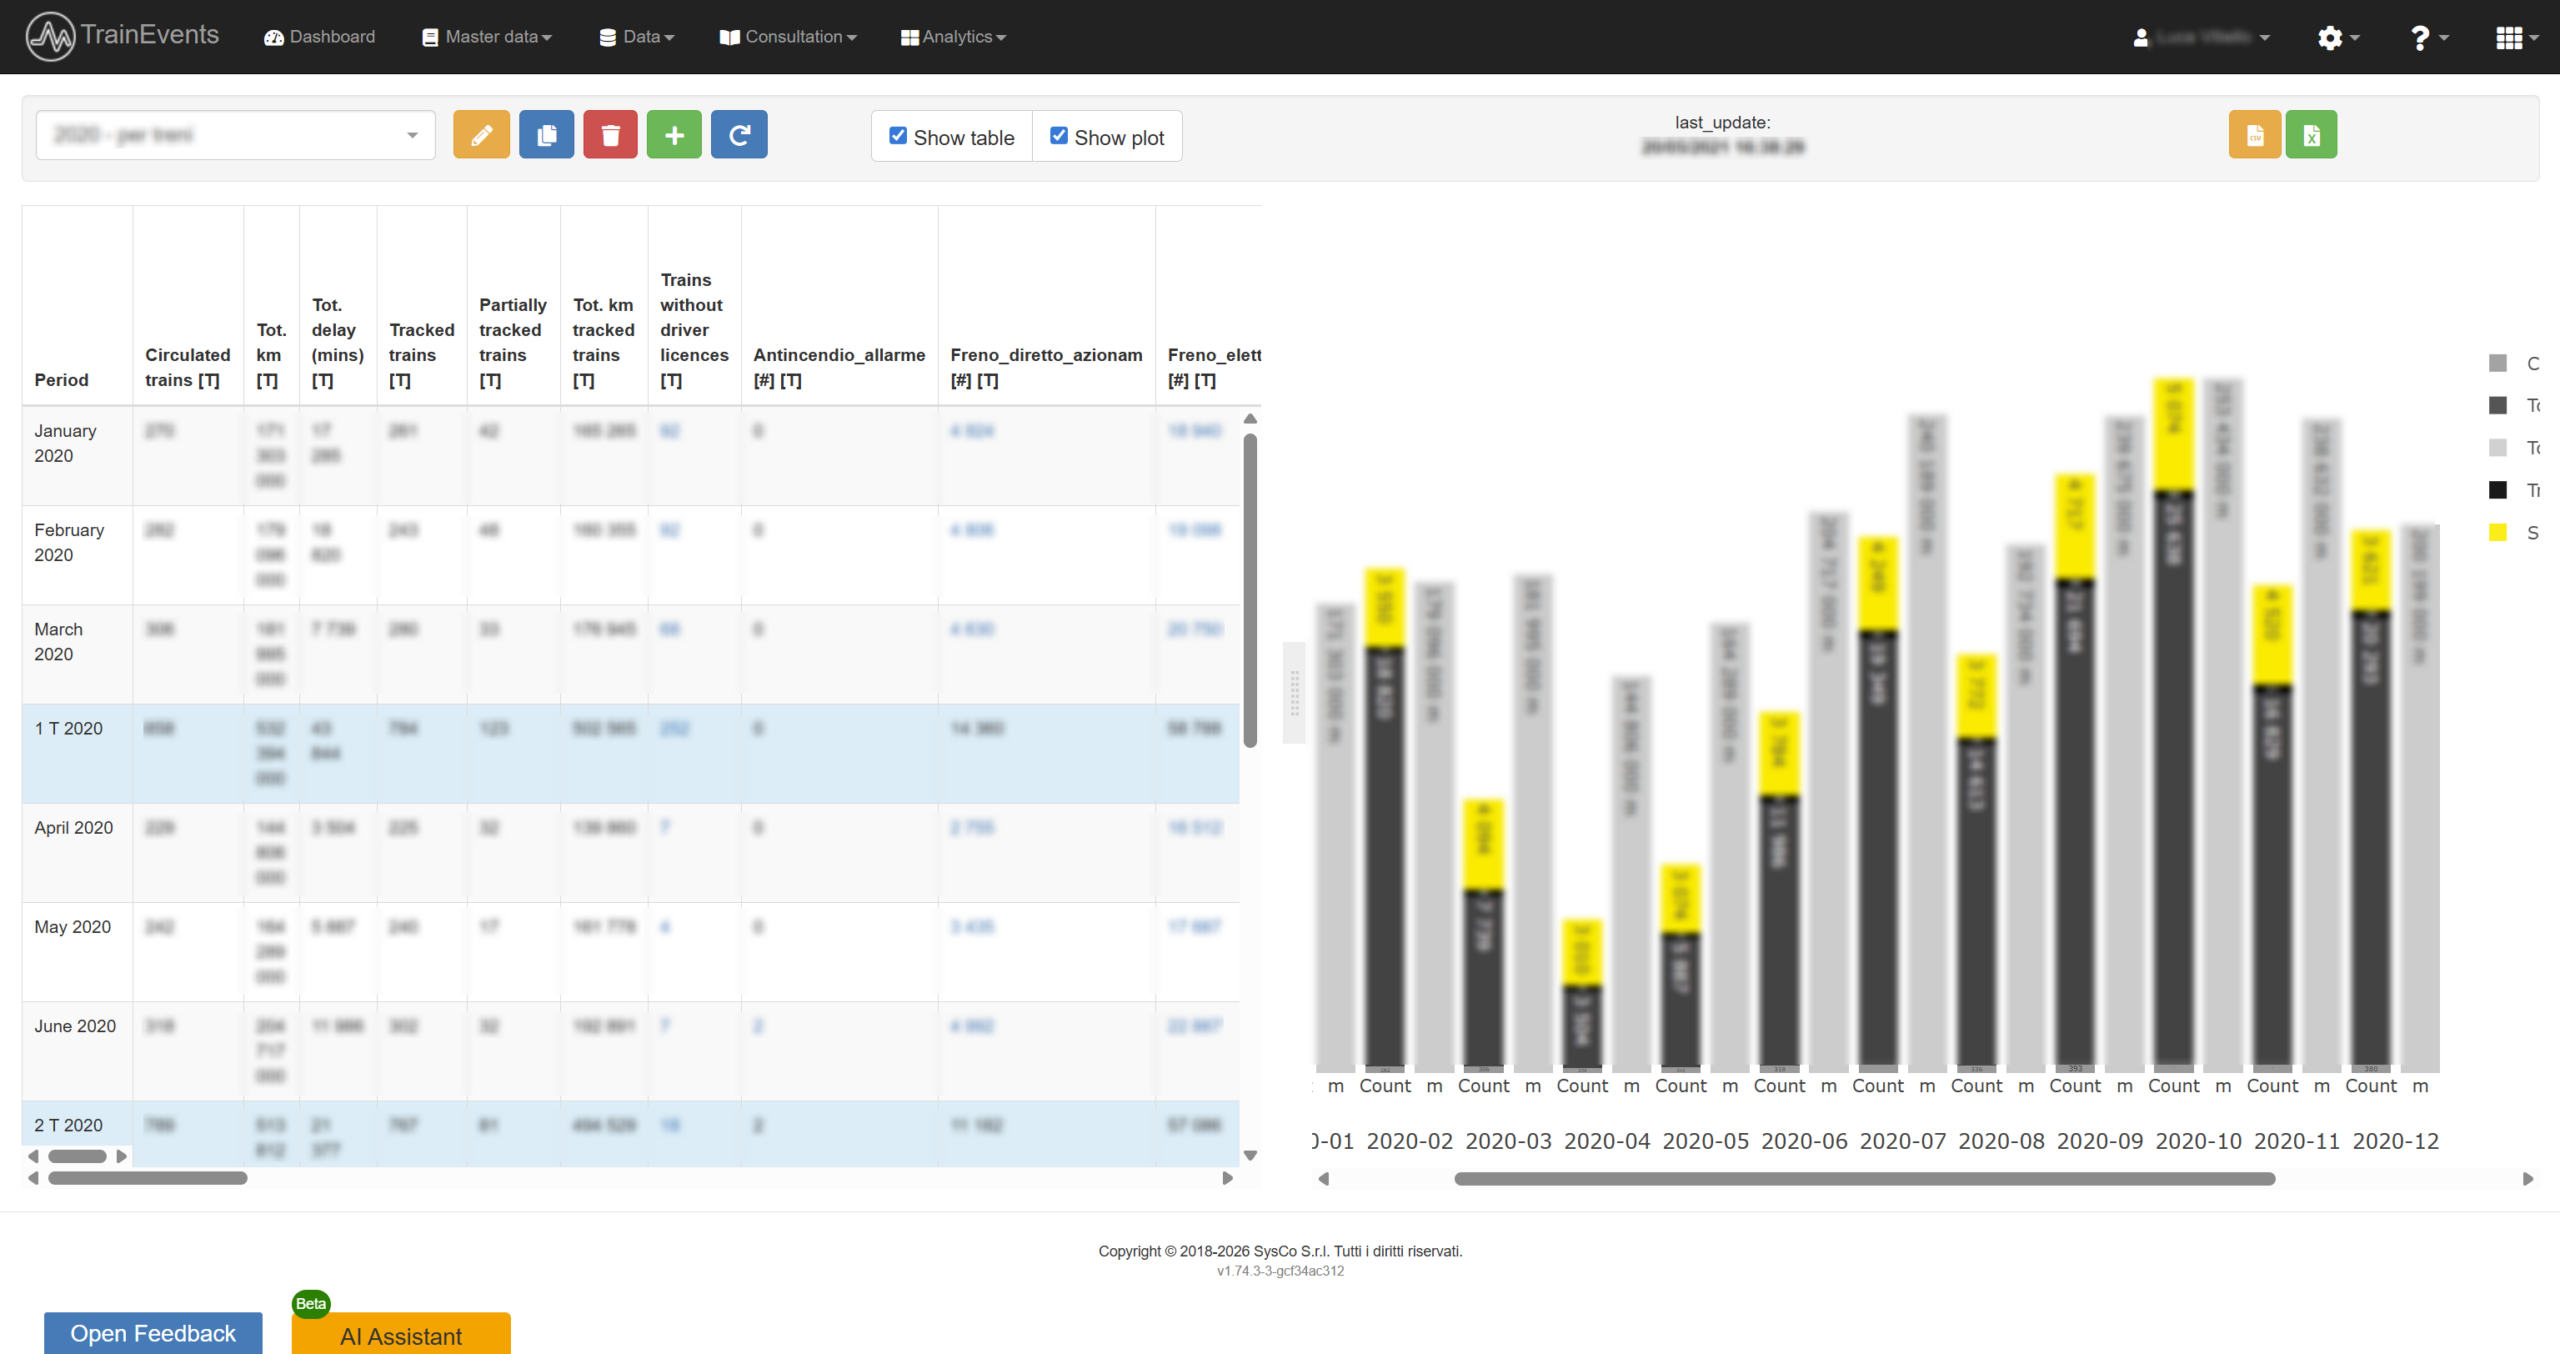Click the blue duplicate report icon
The width and height of the screenshot is (2560, 1354).
pyautogui.click(x=546, y=135)
